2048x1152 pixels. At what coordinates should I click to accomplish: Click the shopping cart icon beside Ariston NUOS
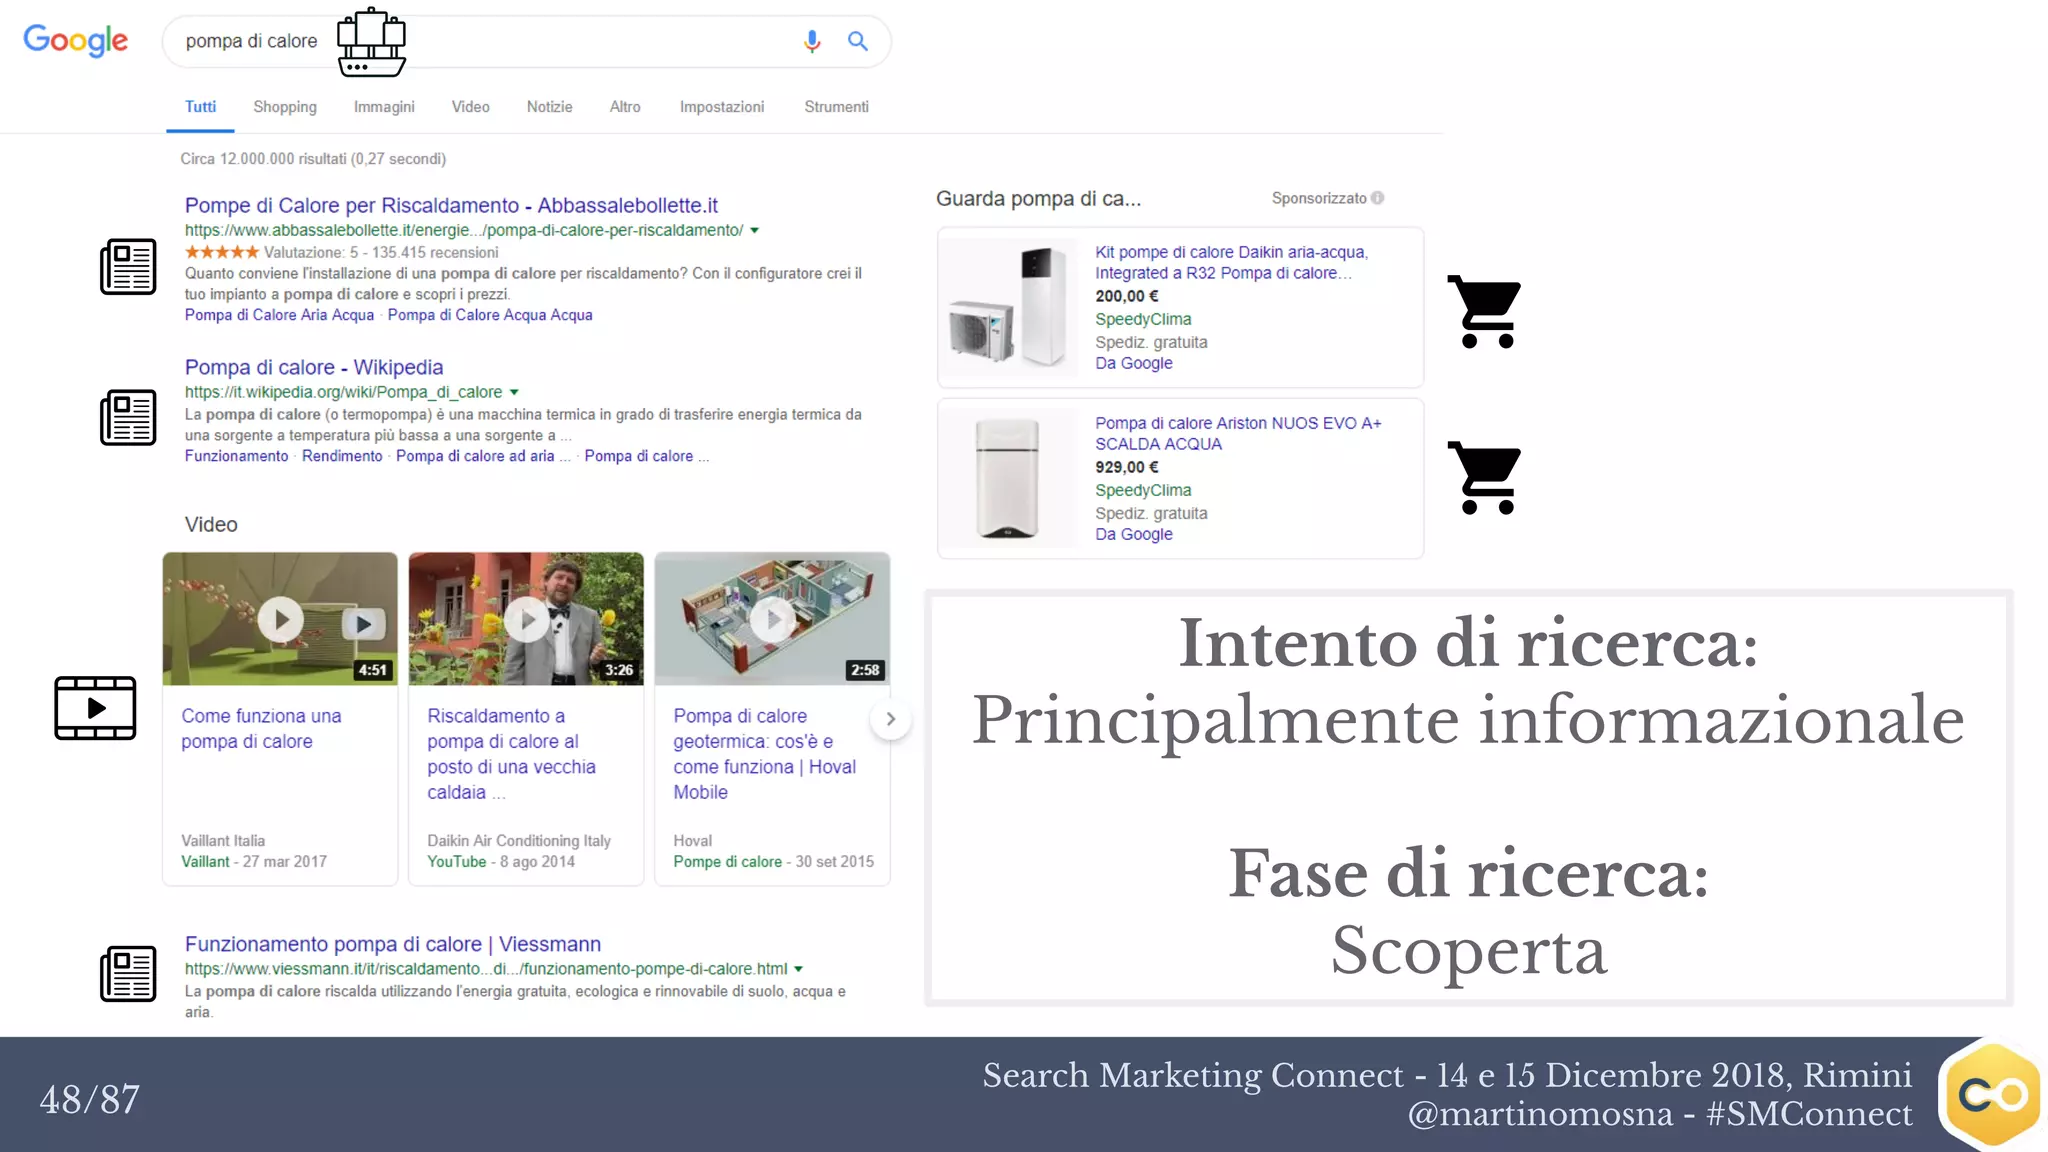pyautogui.click(x=1485, y=477)
